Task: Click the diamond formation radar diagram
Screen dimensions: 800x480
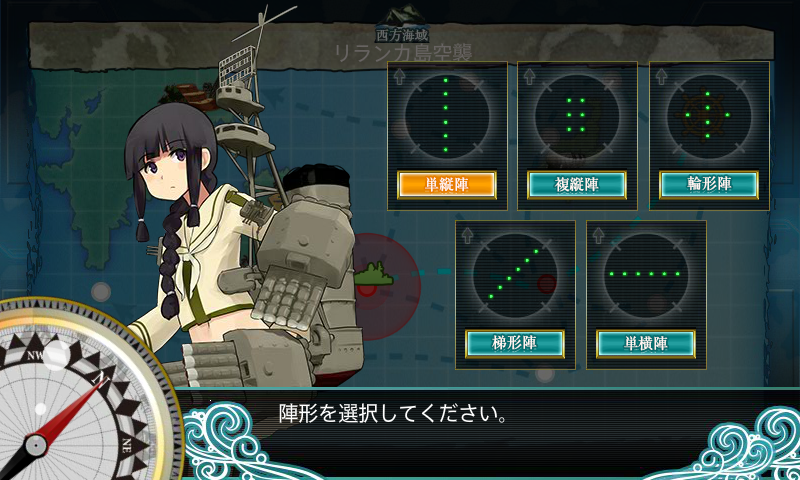Action: 709,116
